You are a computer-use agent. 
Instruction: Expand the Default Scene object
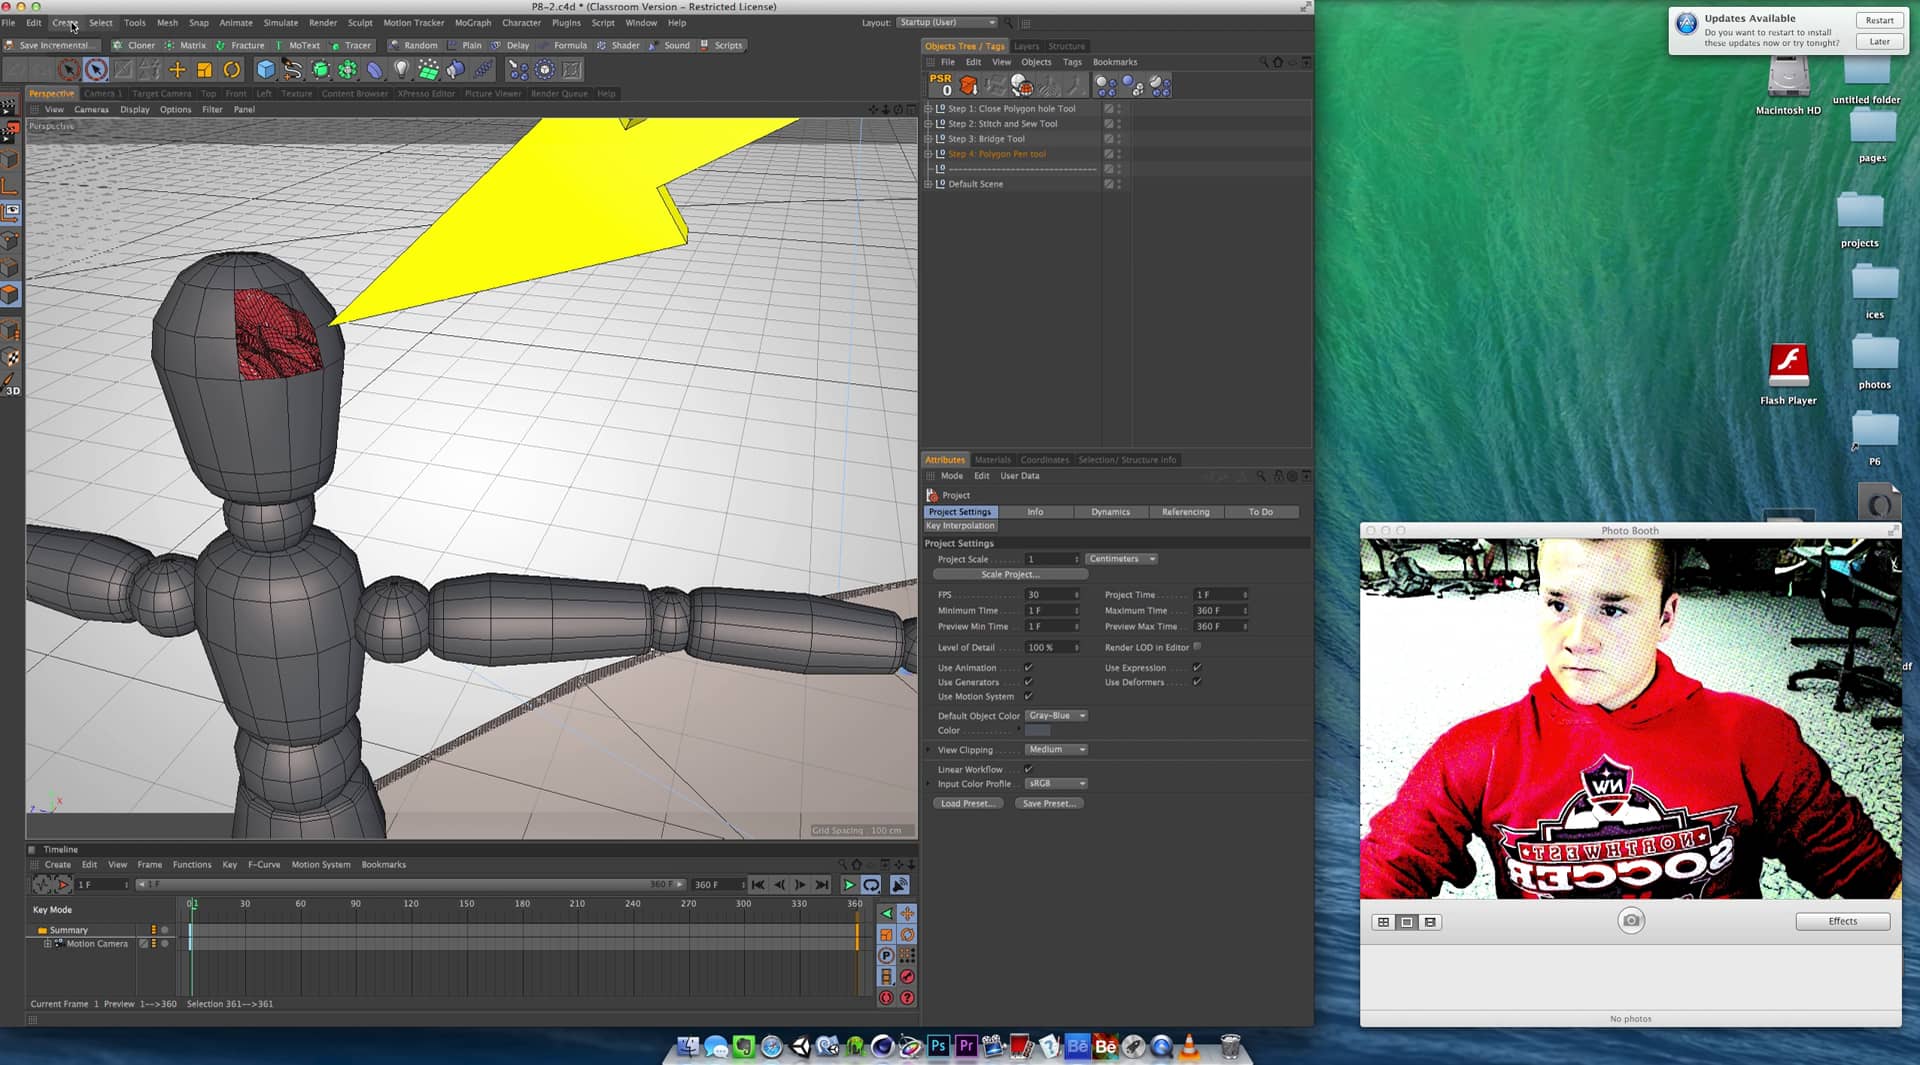pyautogui.click(x=928, y=184)
